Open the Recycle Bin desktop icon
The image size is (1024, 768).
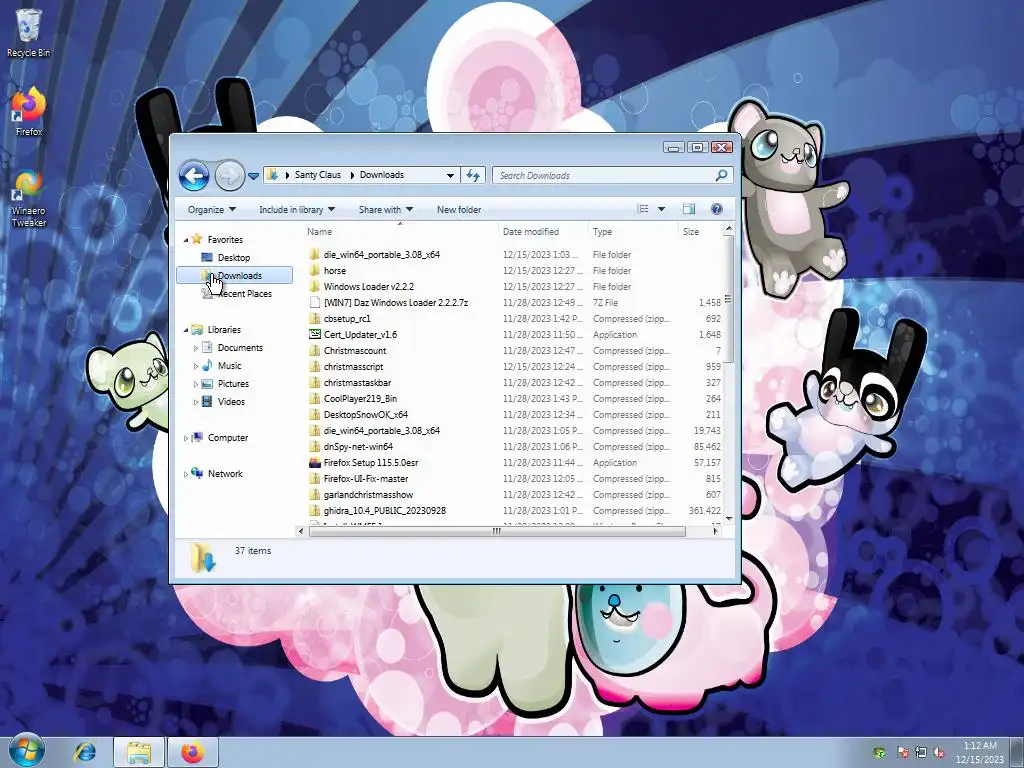[28, 33]
